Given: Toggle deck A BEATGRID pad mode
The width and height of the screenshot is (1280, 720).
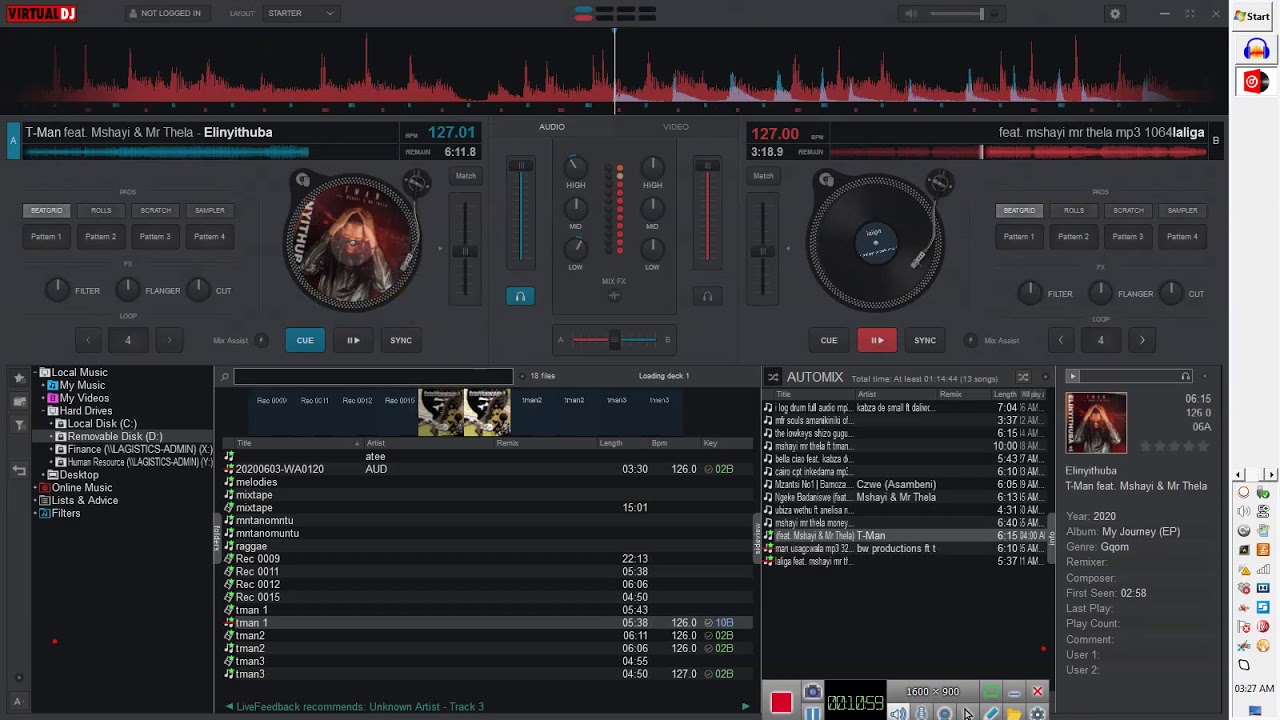Looking at the screenshot, I should pos(47,211).
